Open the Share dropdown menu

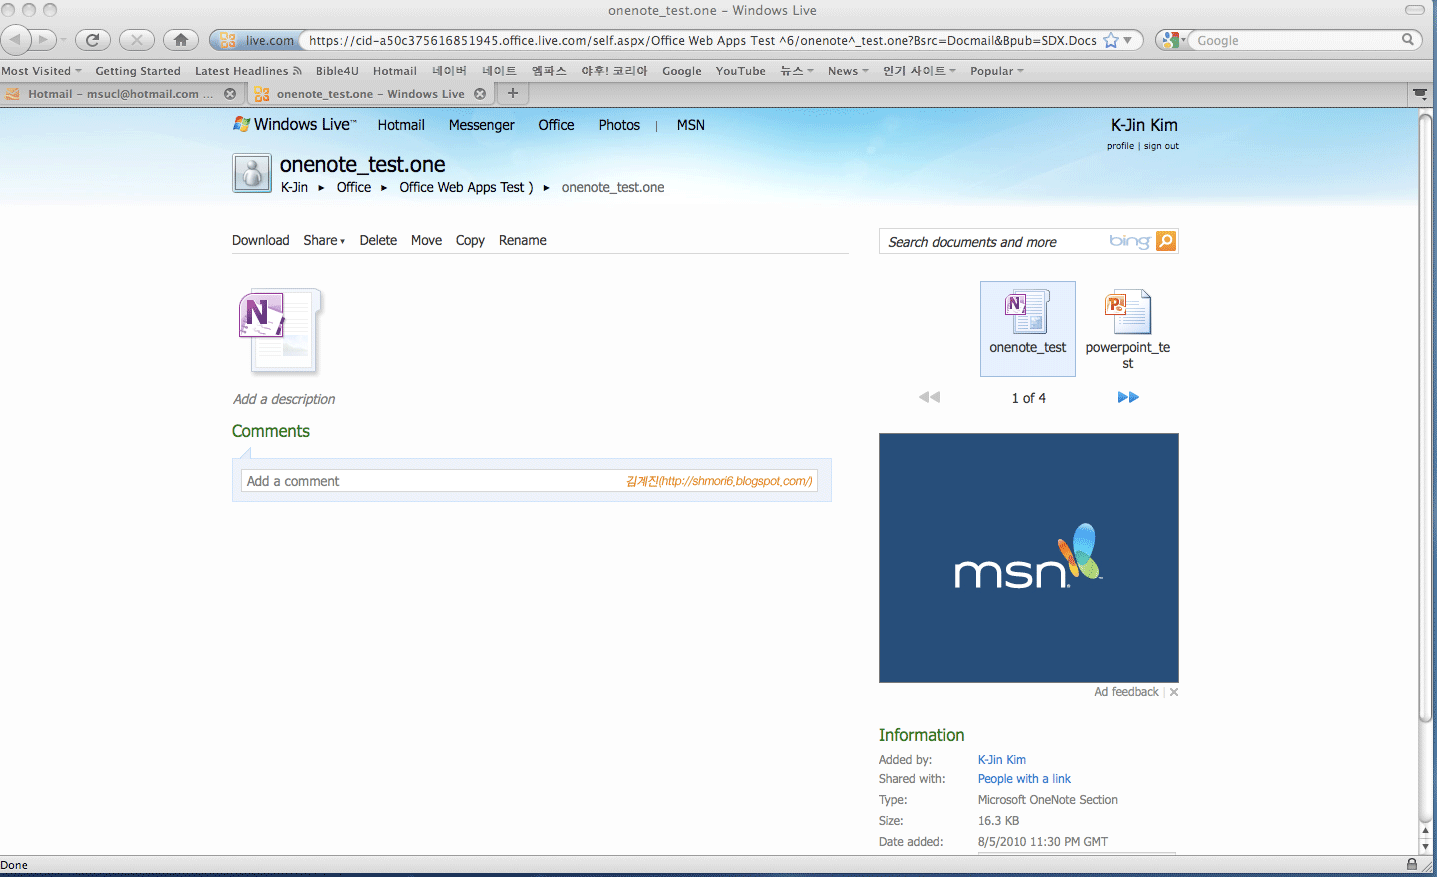click(324, 240)
